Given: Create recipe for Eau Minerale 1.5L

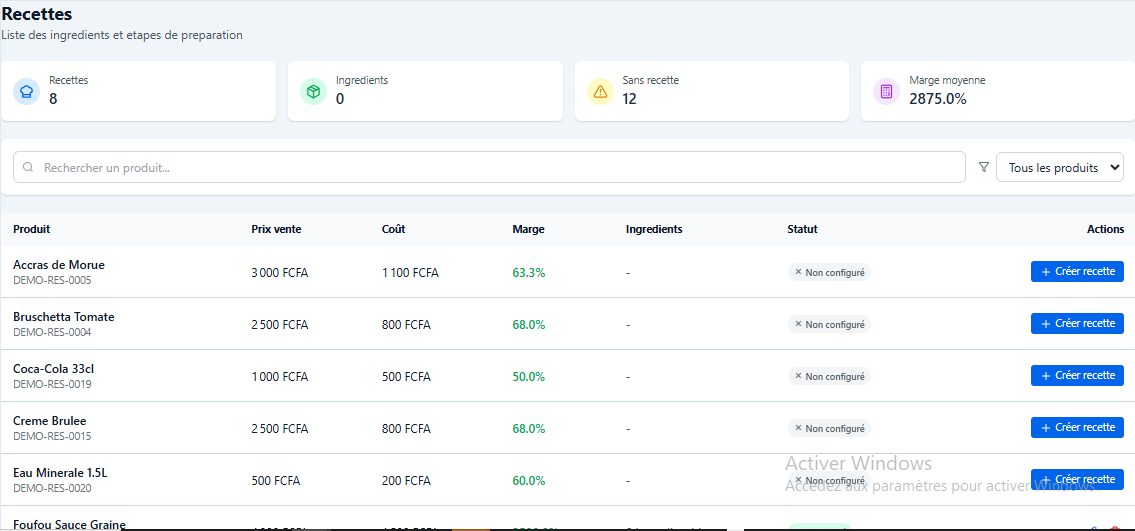Looking at the screenshot, I should click(1077, 480).
